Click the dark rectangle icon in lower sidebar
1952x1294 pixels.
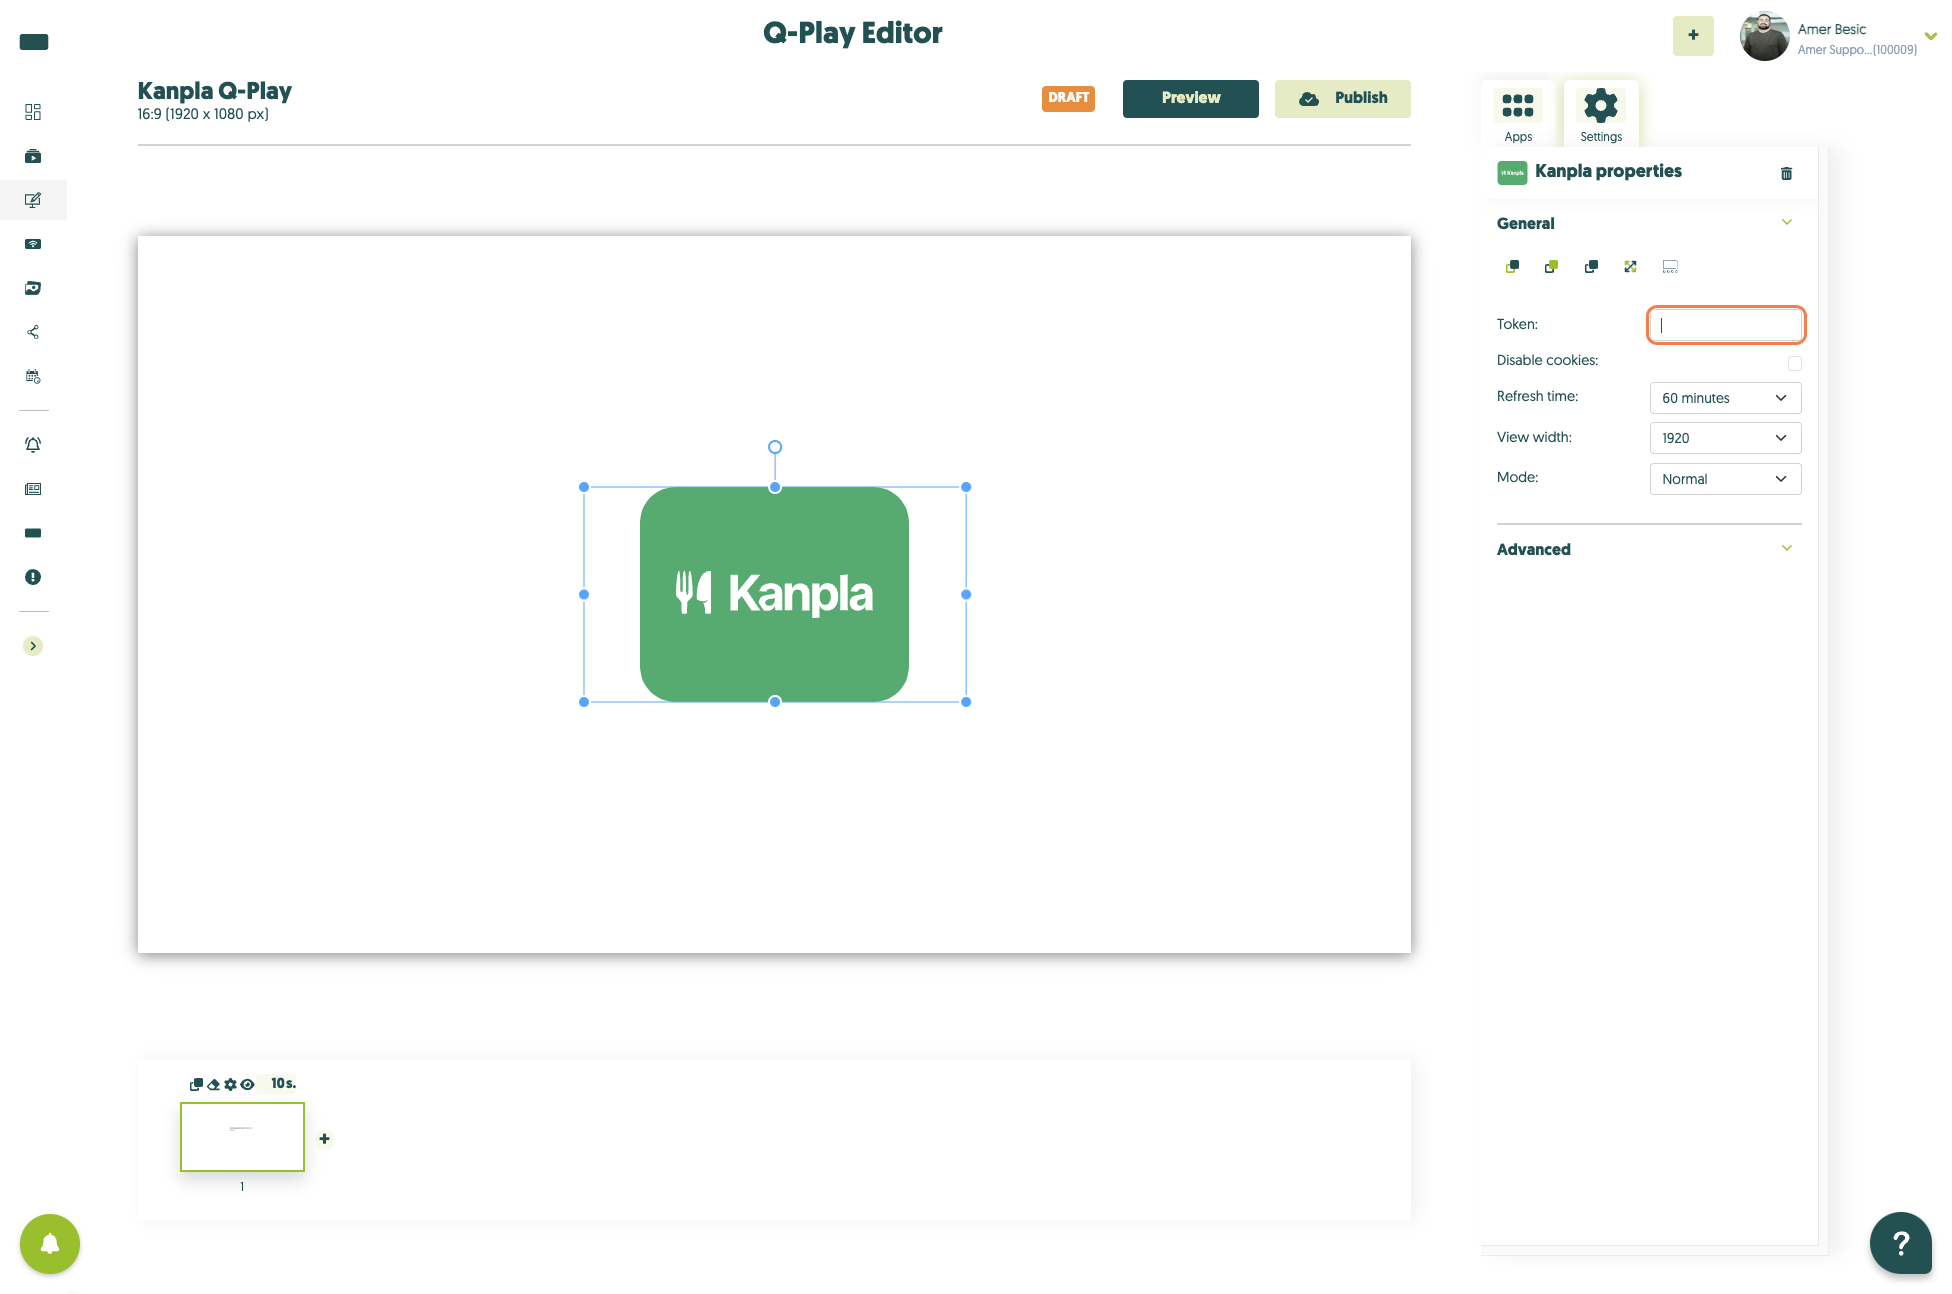33,533
